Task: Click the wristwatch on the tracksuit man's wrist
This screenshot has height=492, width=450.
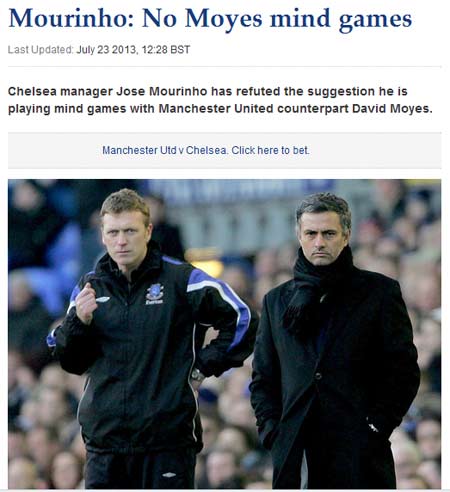Action: [x=197, y=376]
